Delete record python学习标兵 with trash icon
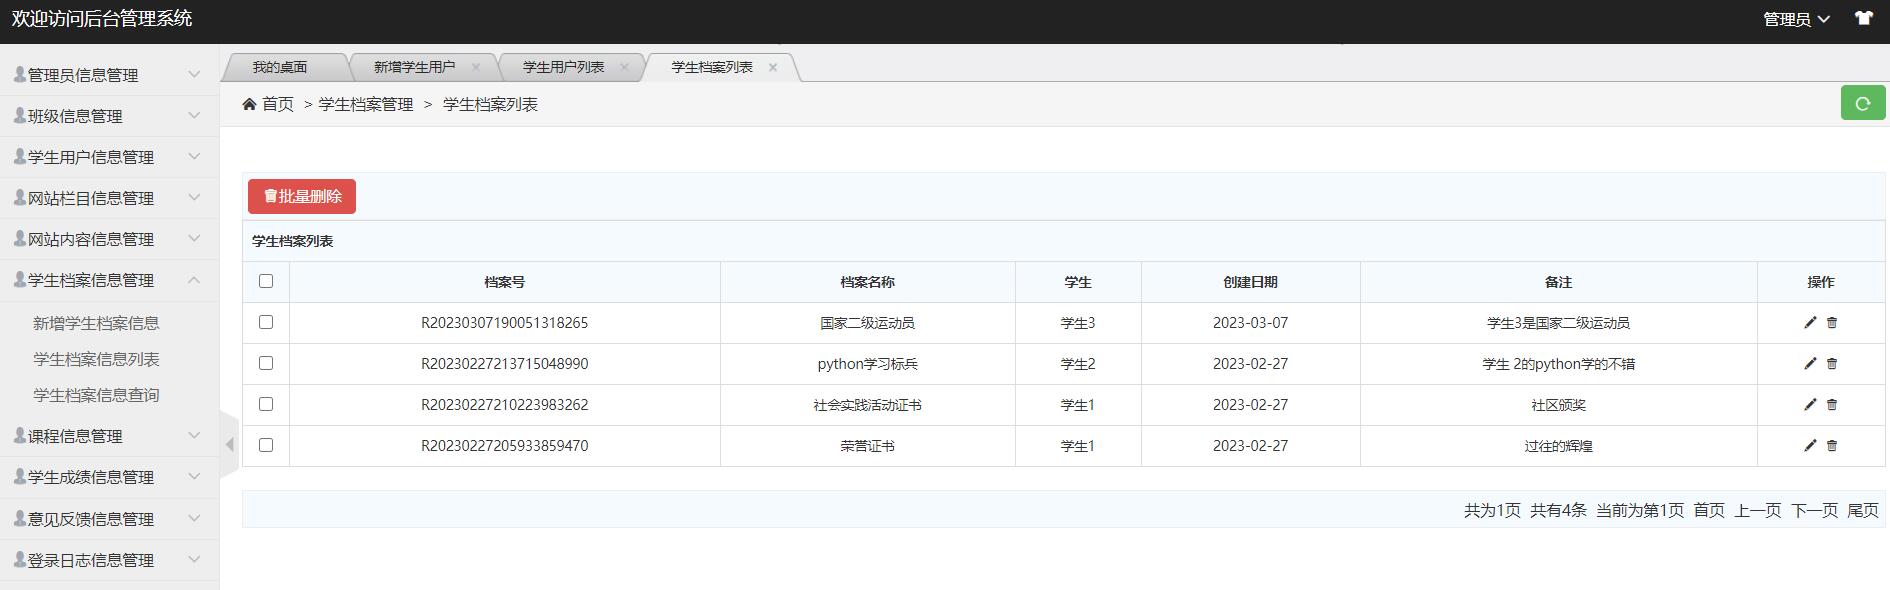 click(1832, 364)
